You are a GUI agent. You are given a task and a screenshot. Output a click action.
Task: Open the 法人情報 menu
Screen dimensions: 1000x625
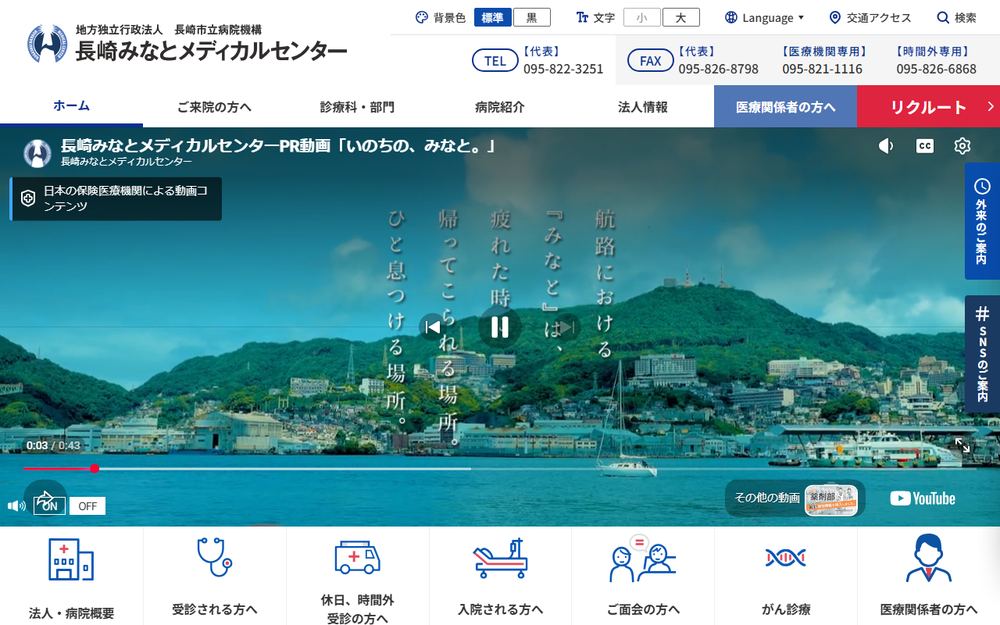point(643,107)
